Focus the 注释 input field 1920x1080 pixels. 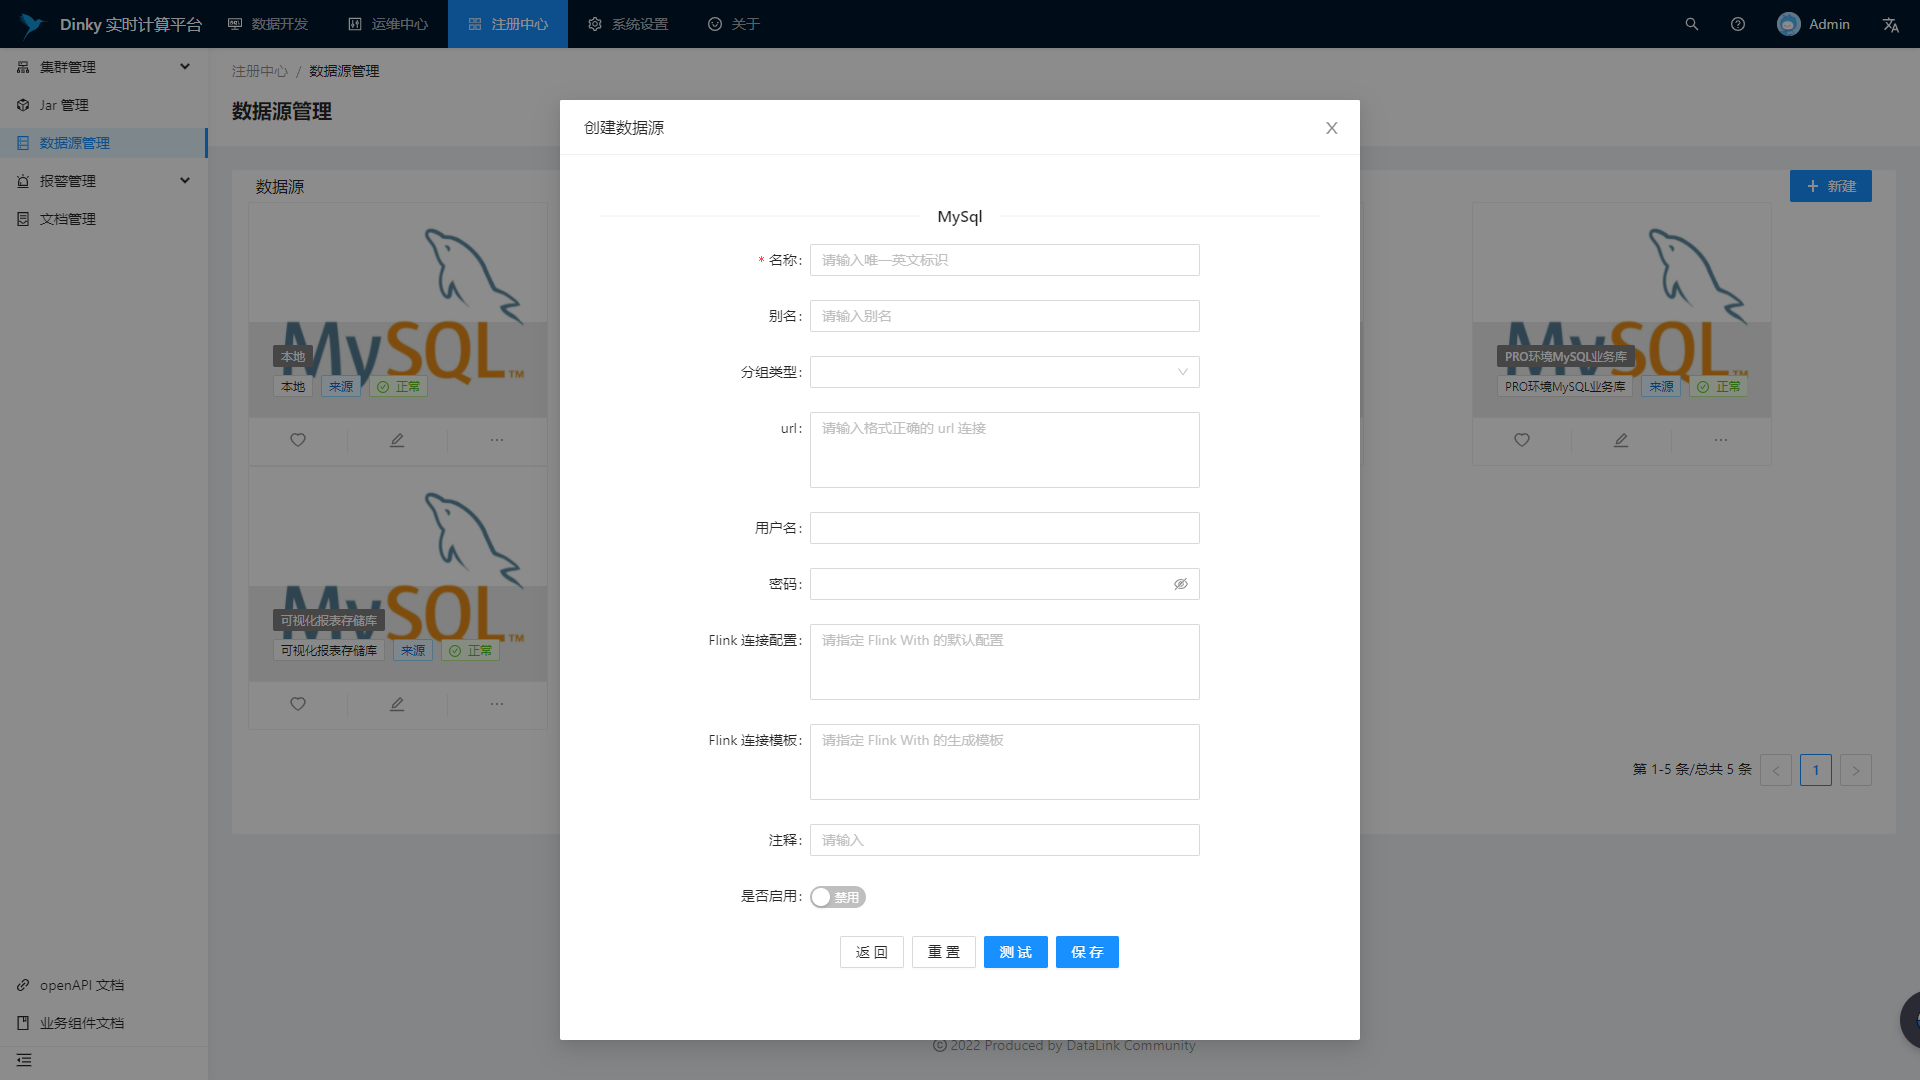point(1005,840)
